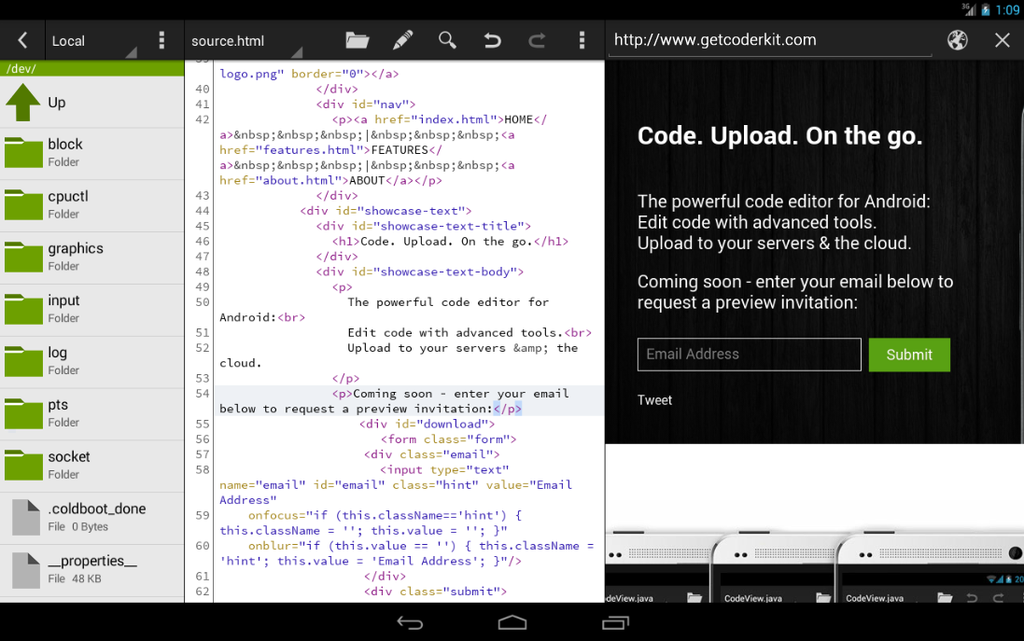The width and height of the screenshot is (1024, 641).
Task: Undo the last edit
Action: click(x=491, y=40)
